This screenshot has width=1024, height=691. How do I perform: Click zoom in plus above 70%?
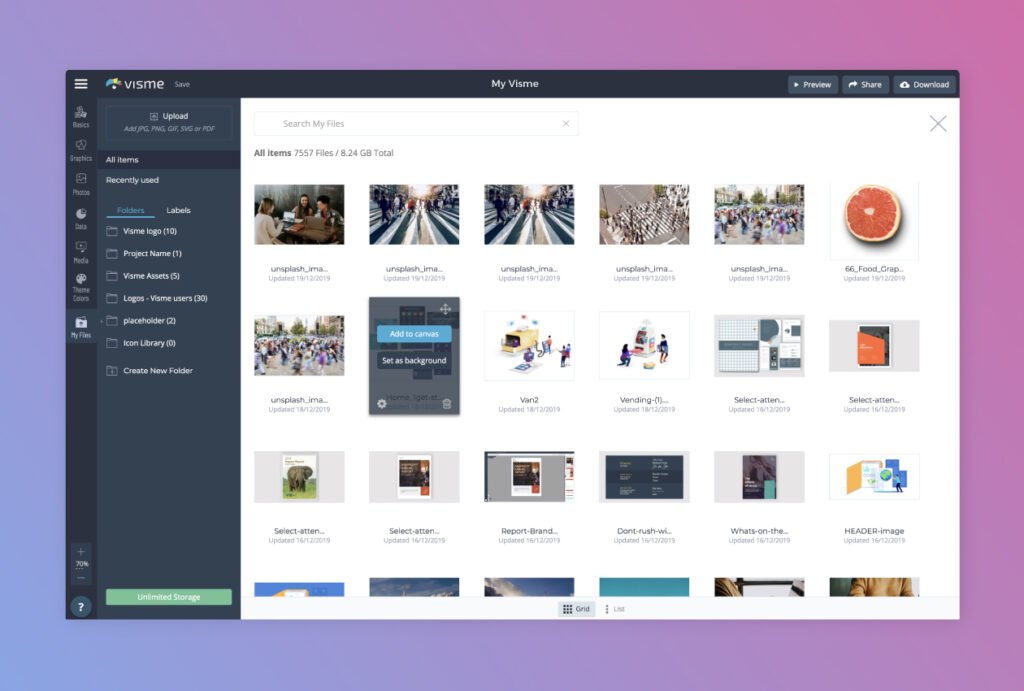81,552
